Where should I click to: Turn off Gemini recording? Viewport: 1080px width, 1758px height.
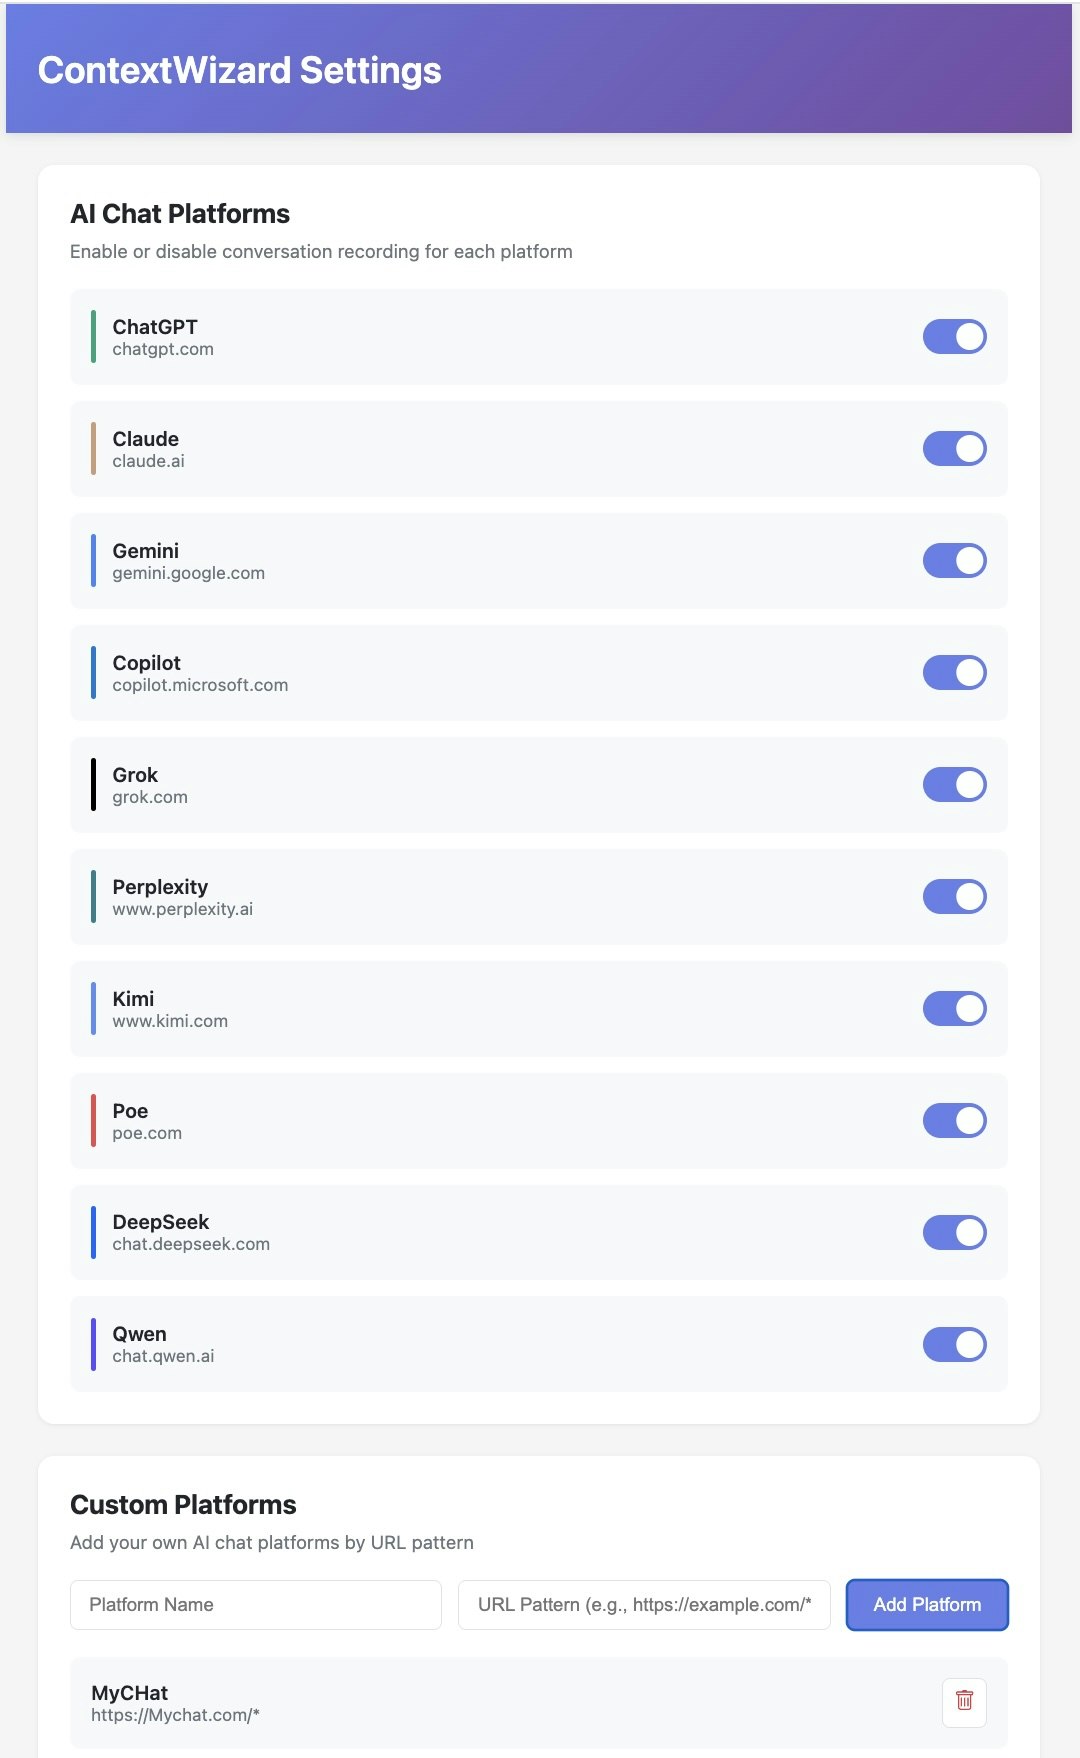tap(953, 561)
